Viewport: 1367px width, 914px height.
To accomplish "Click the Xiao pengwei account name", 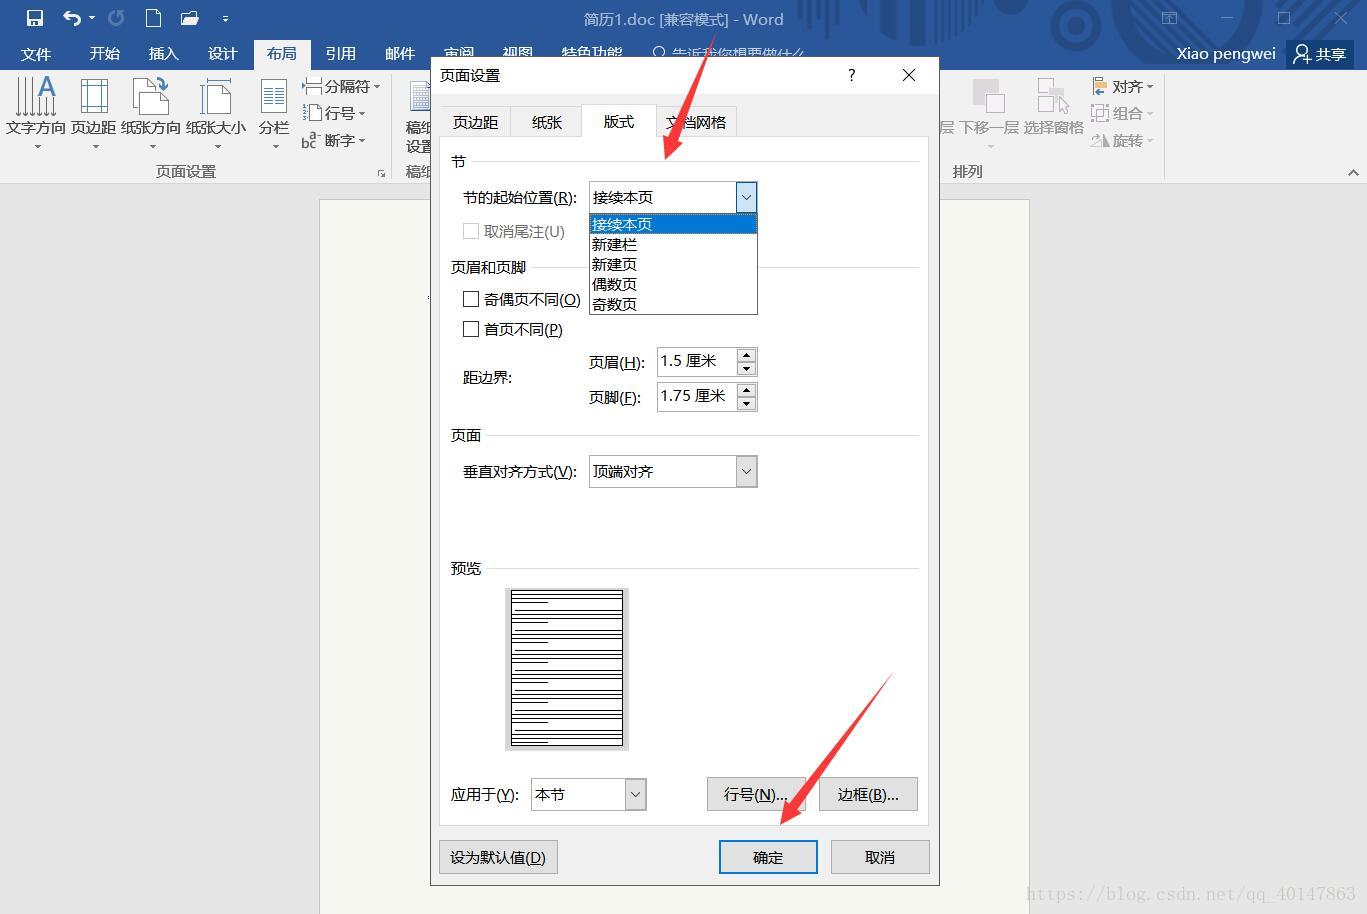I will click(x=1226, y=54).
